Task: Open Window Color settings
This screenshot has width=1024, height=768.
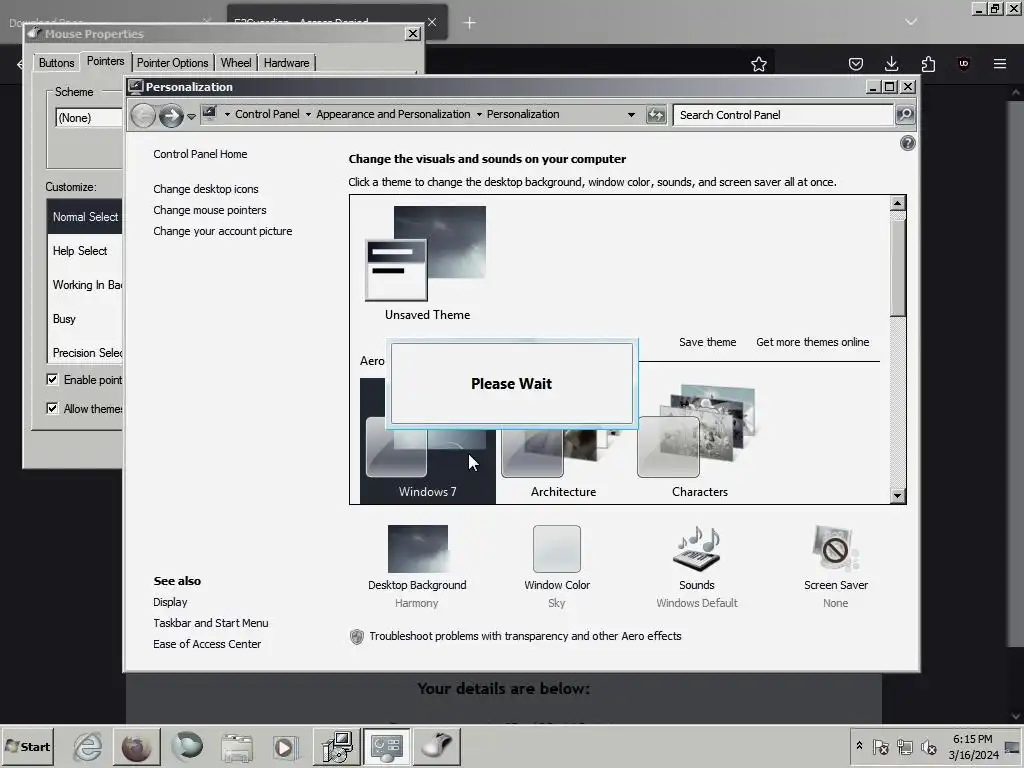Action: click(x=556, y=566)
